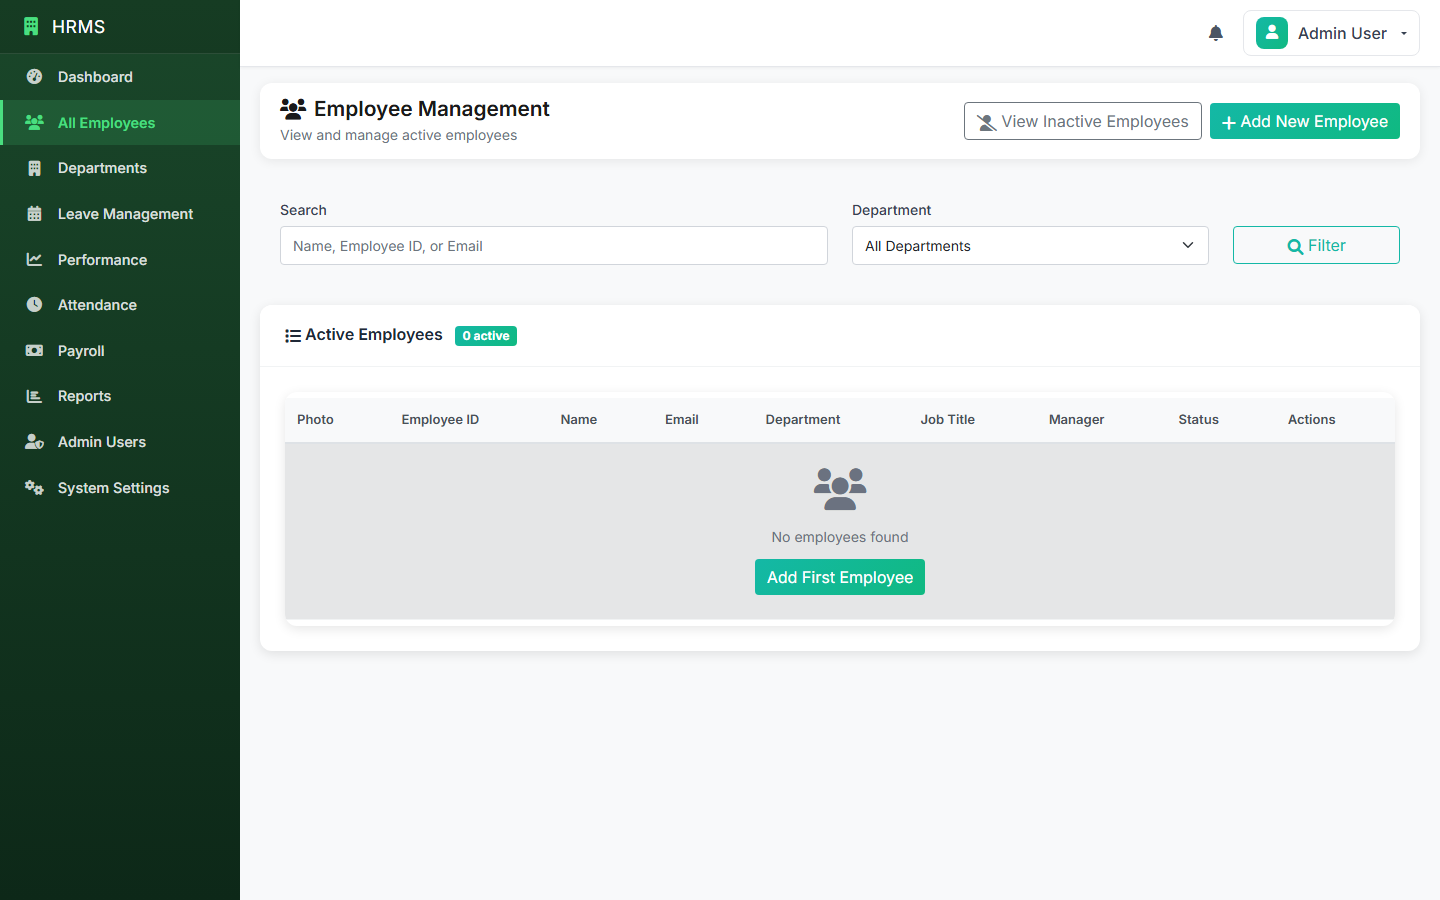Click the Email column header
The image size is (1440, 900).
click(x=682, y=420)
